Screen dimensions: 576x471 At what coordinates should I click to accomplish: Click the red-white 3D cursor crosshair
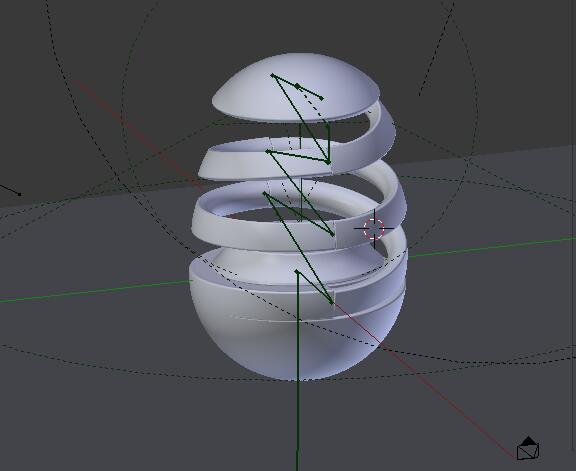coord(374,229)
